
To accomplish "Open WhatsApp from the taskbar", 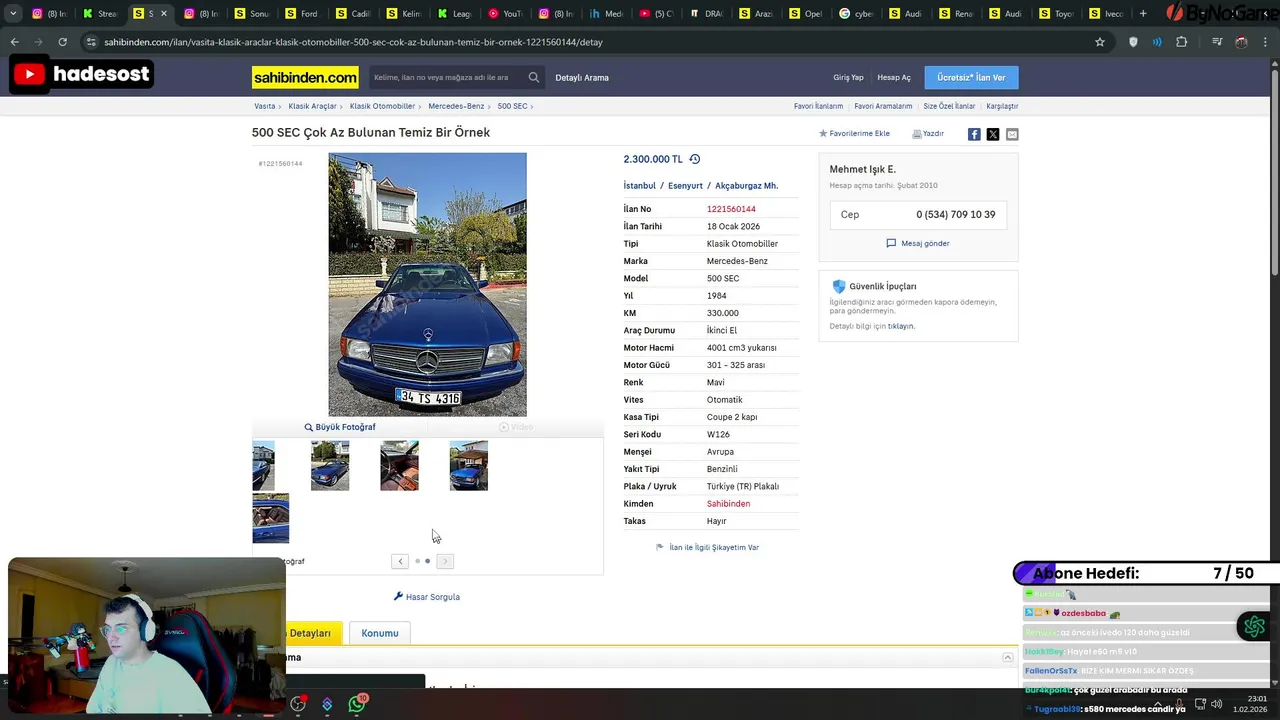I will (x=357, y=705).
